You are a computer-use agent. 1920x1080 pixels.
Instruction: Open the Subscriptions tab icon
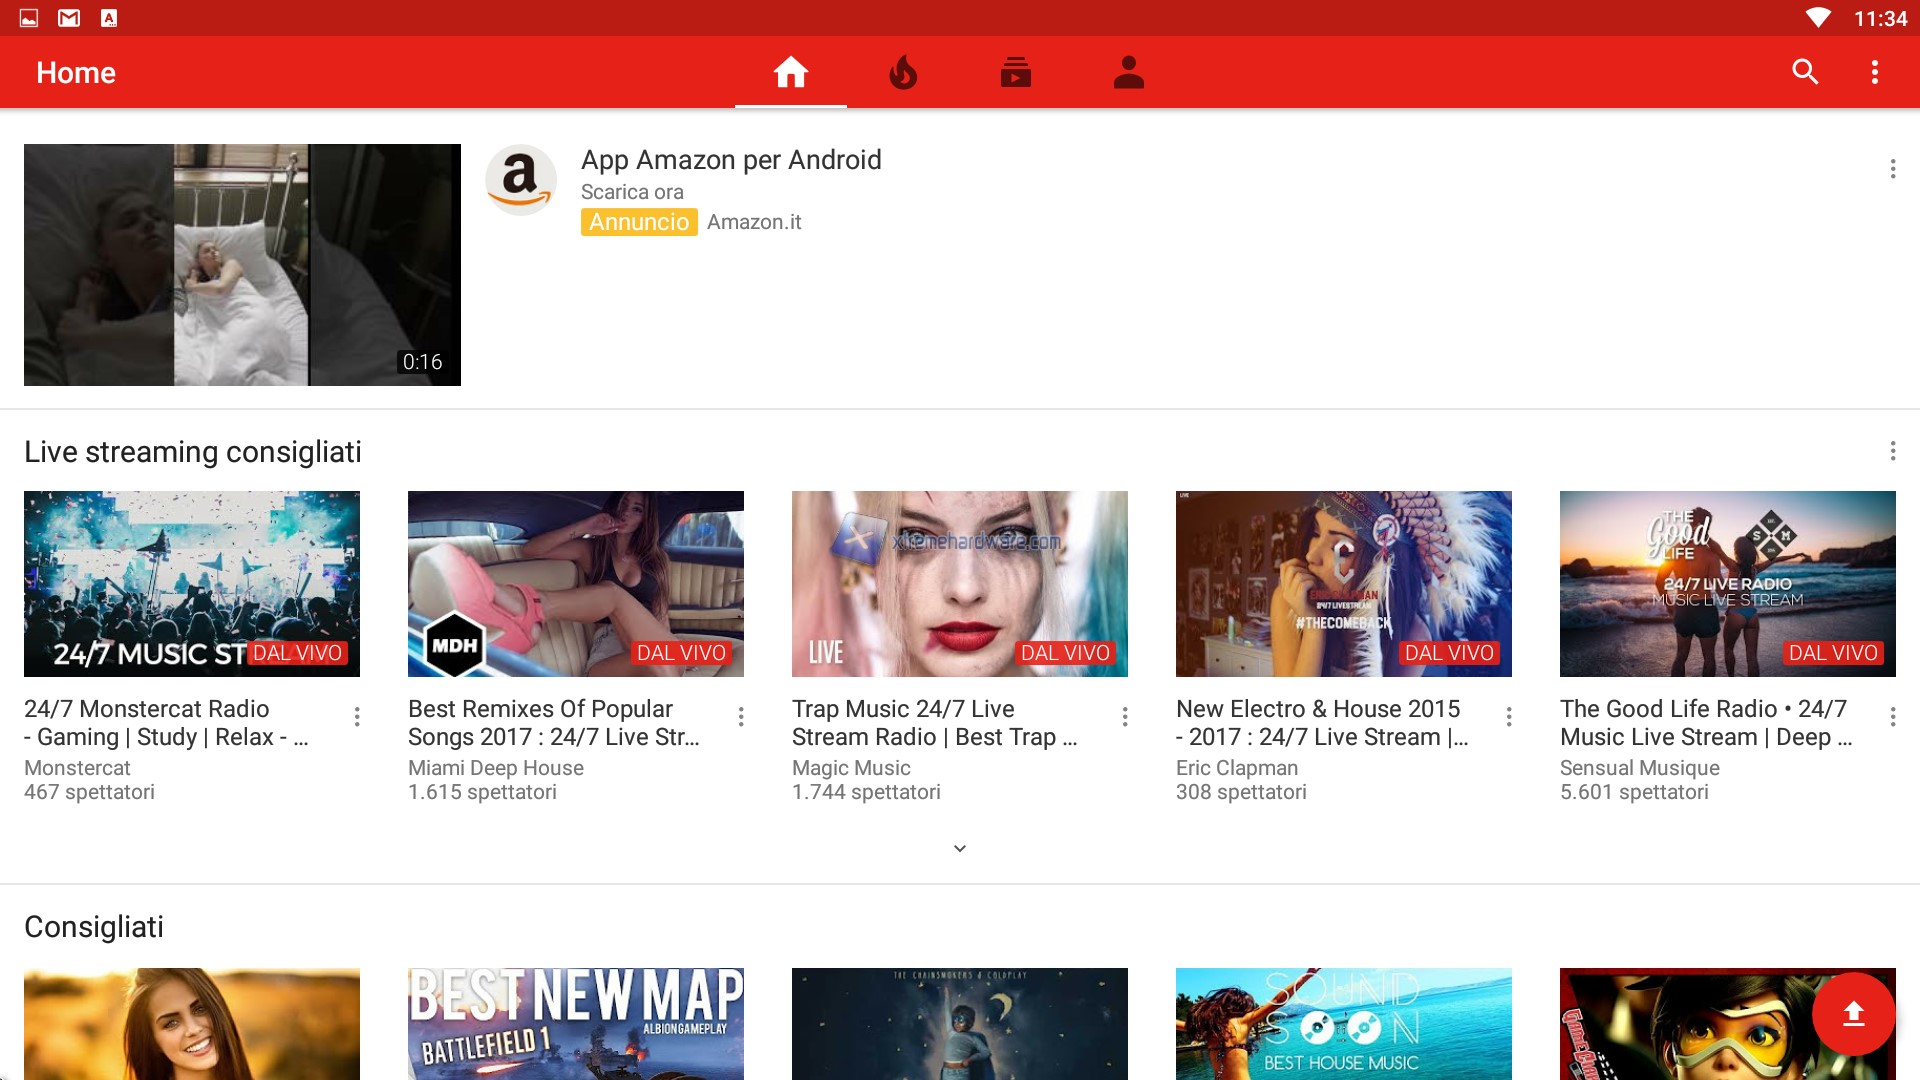[1015, 72]
